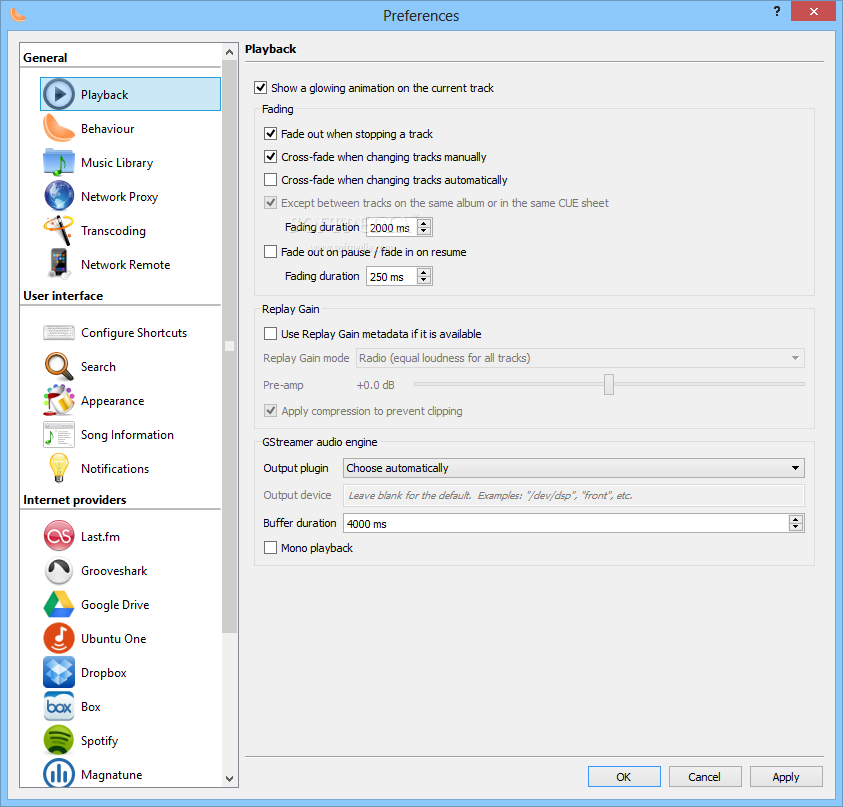This screenshot has height=807, width=843.
Task: Click the question mark help button
Action: 777,11
